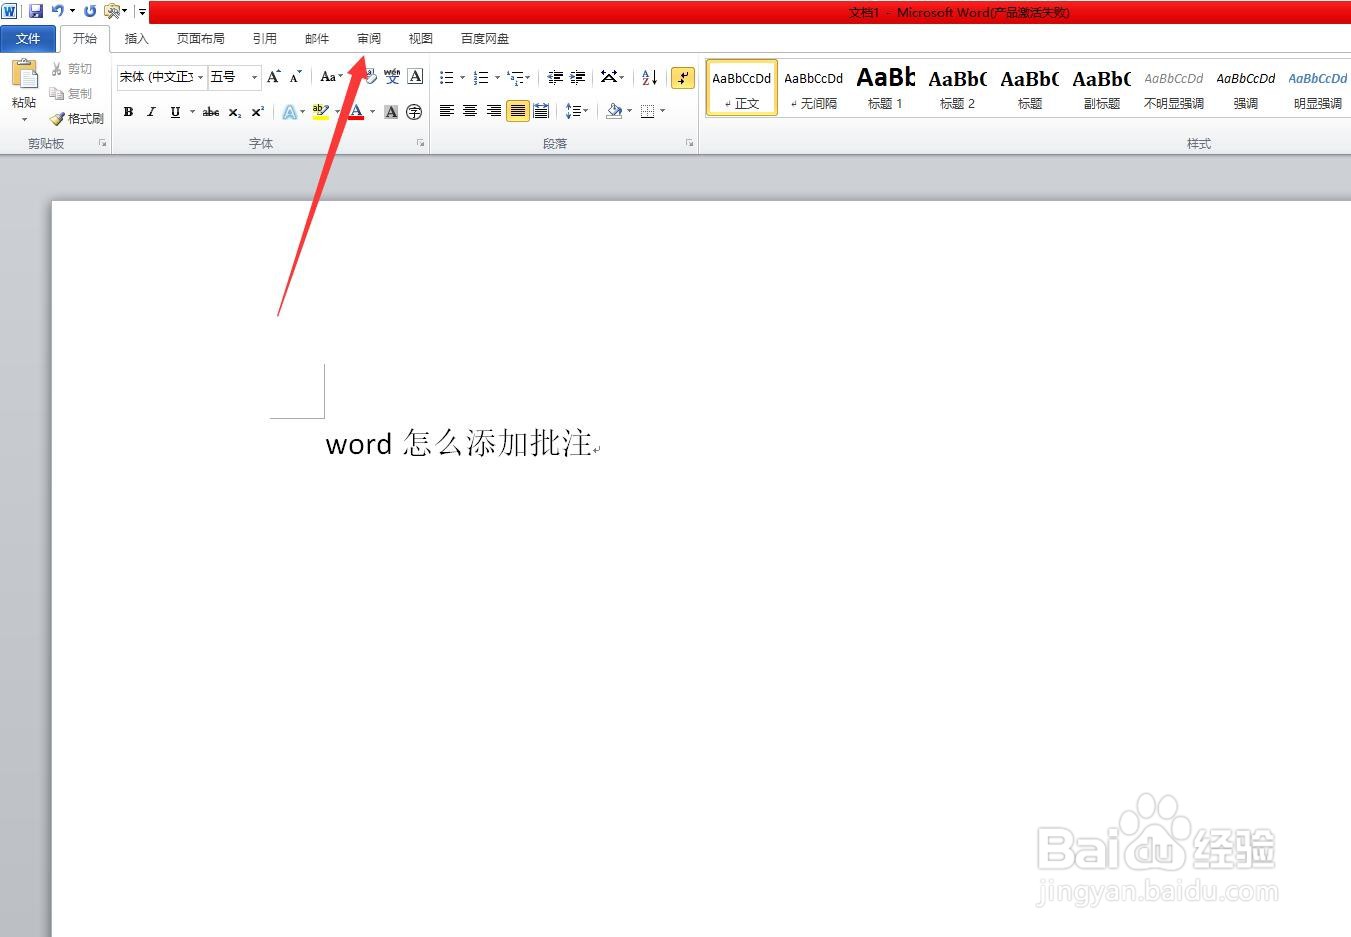Switch to the View (视图) tab

(x=420, y=39)
